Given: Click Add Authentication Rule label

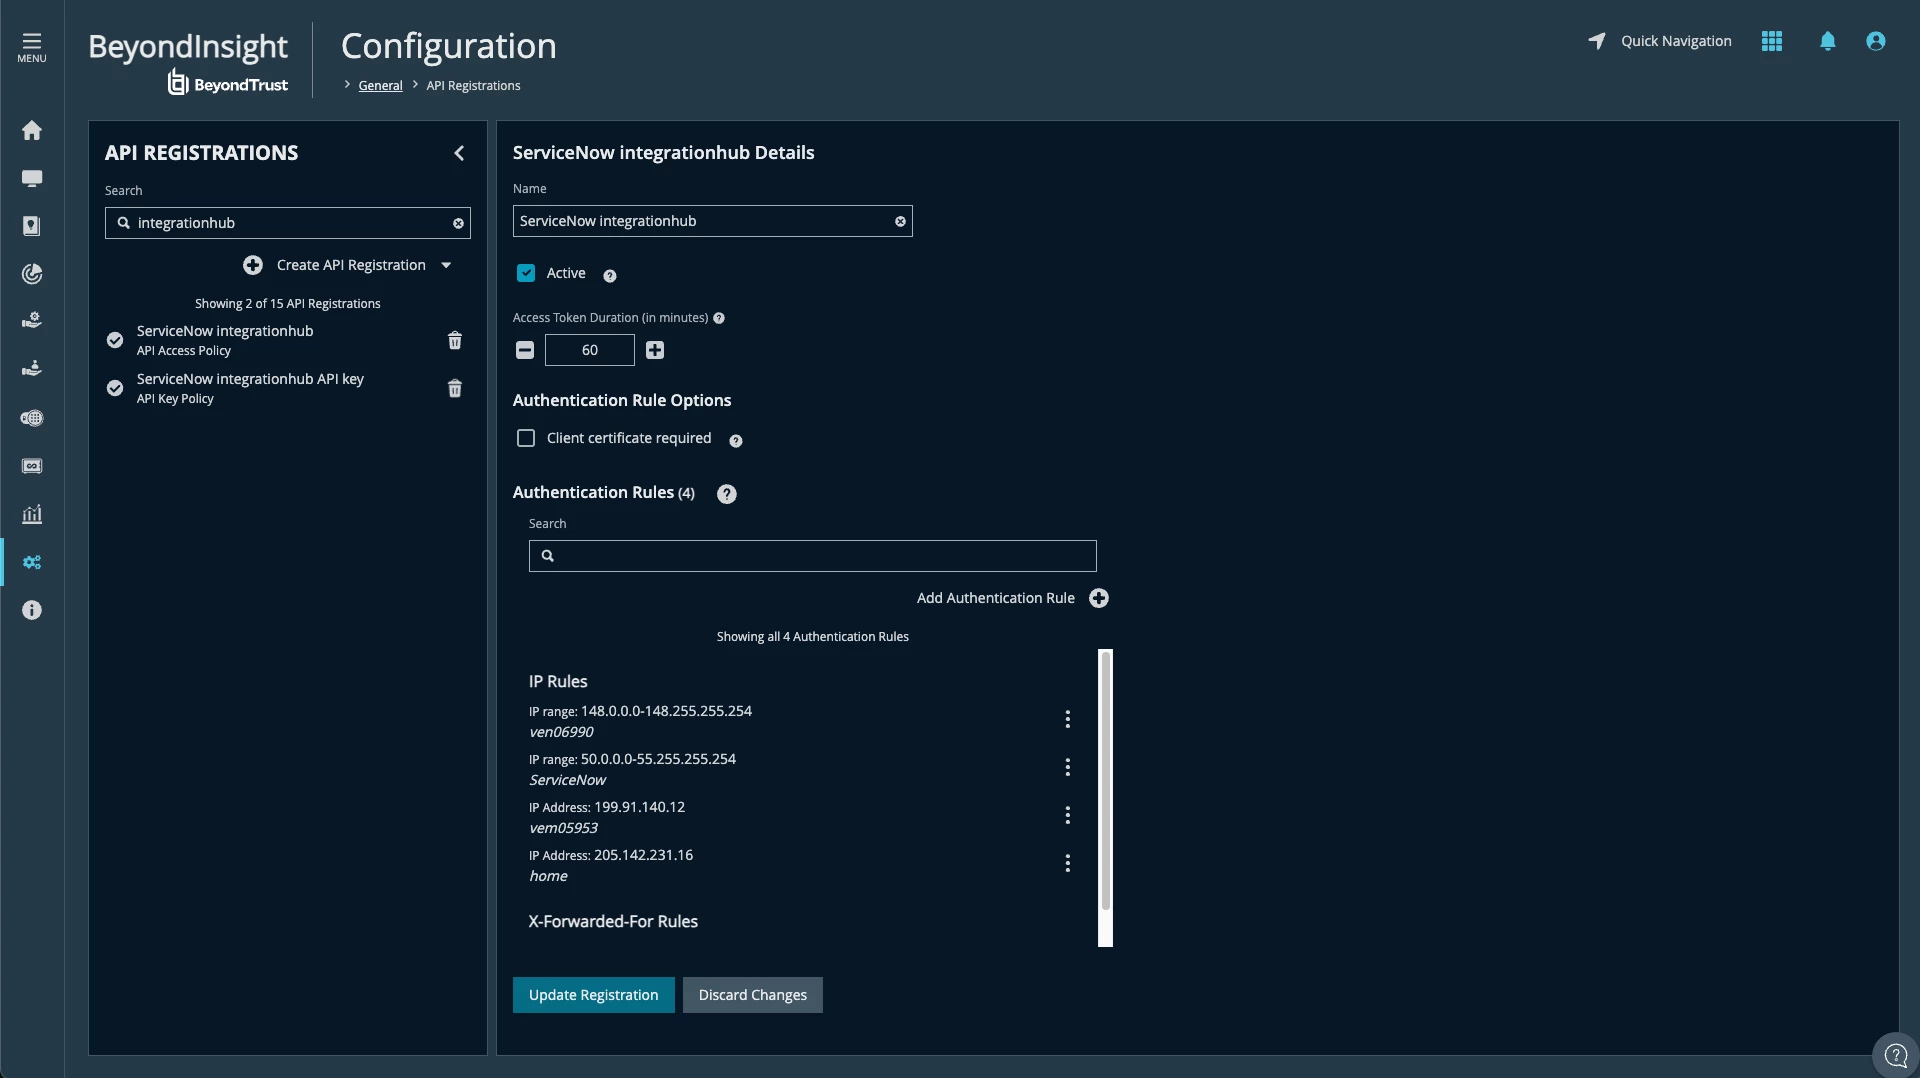Looking at the screenshot, I should tap(996, 598).
